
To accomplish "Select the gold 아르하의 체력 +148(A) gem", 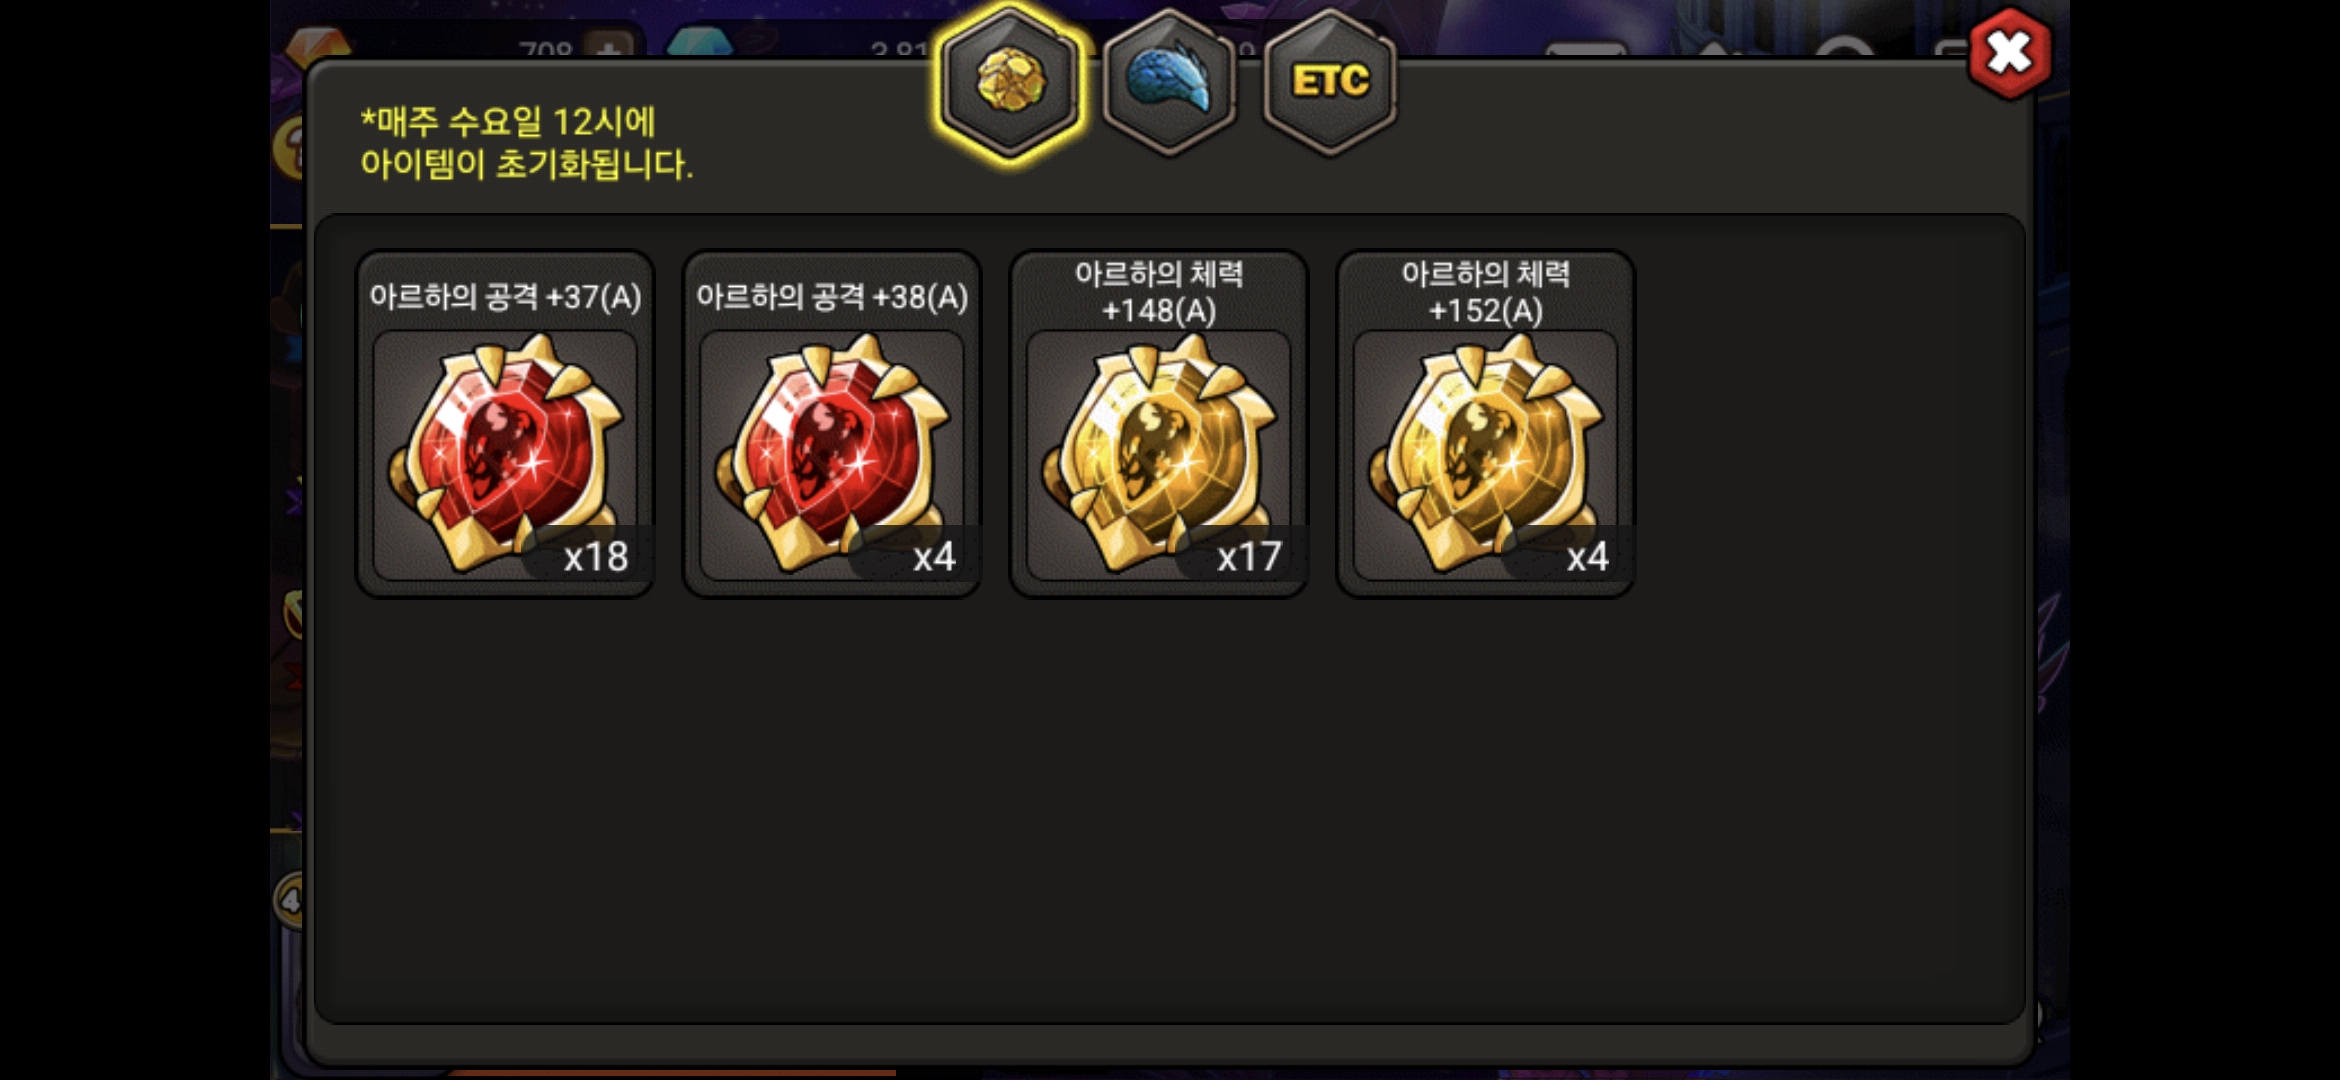I will (x=1159, y=455).
